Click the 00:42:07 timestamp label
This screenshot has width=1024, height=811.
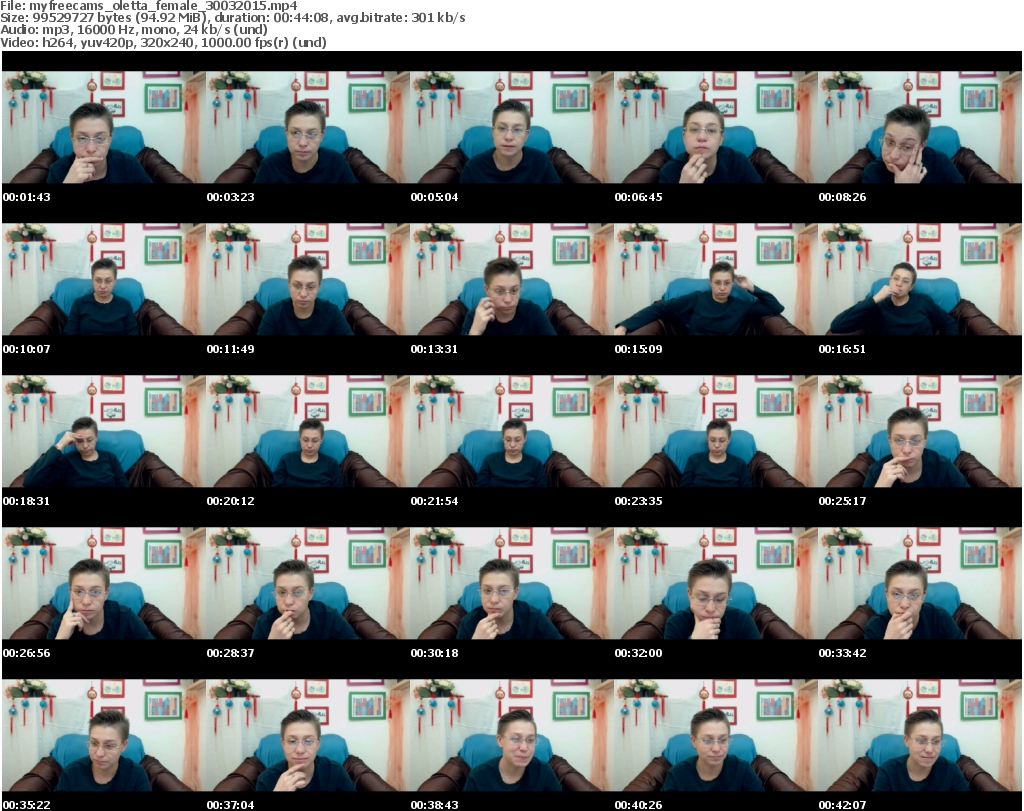[x=842, y=804]
